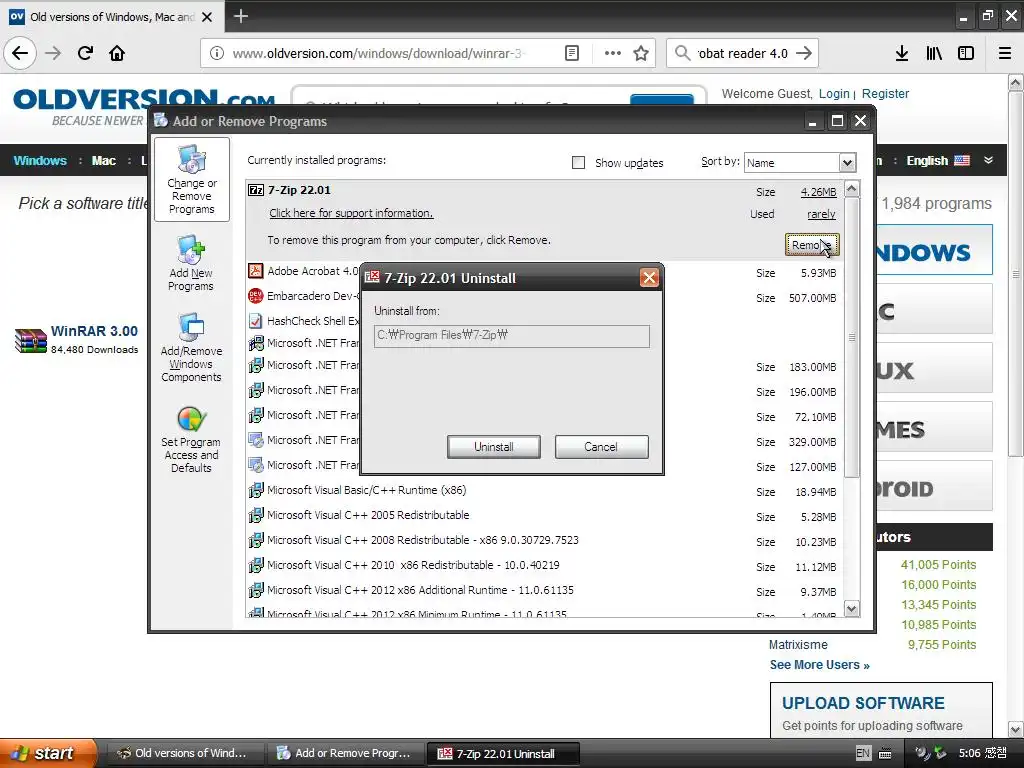This screenshot has width=1024, height=768.
Task: Open the Mac site menu item
Action: point(104,161)
